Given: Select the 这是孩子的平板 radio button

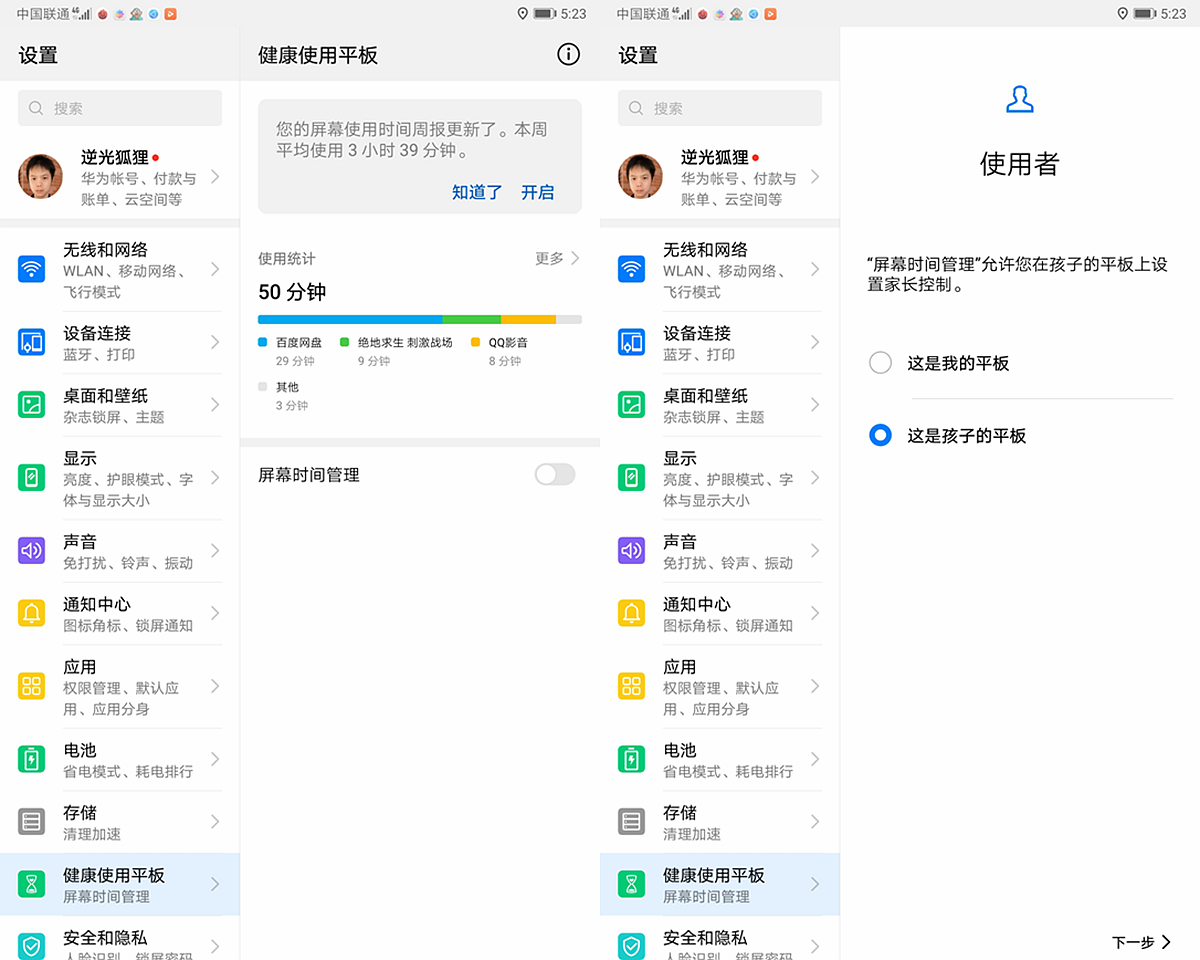Looking at the screenshot, I should (x=880, y=435).
